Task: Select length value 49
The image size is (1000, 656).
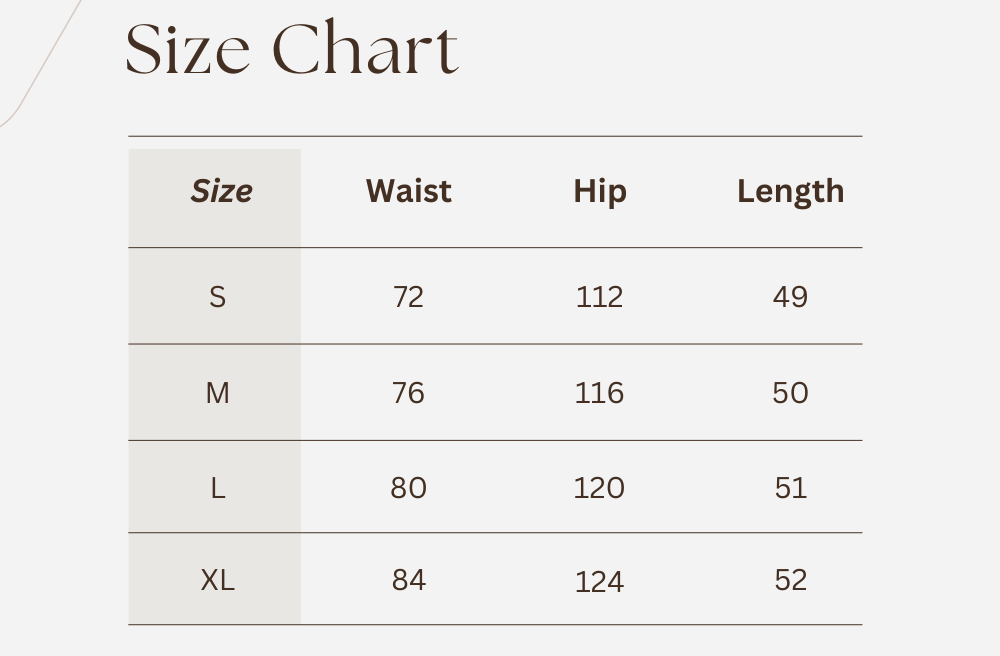Action: 790,297
